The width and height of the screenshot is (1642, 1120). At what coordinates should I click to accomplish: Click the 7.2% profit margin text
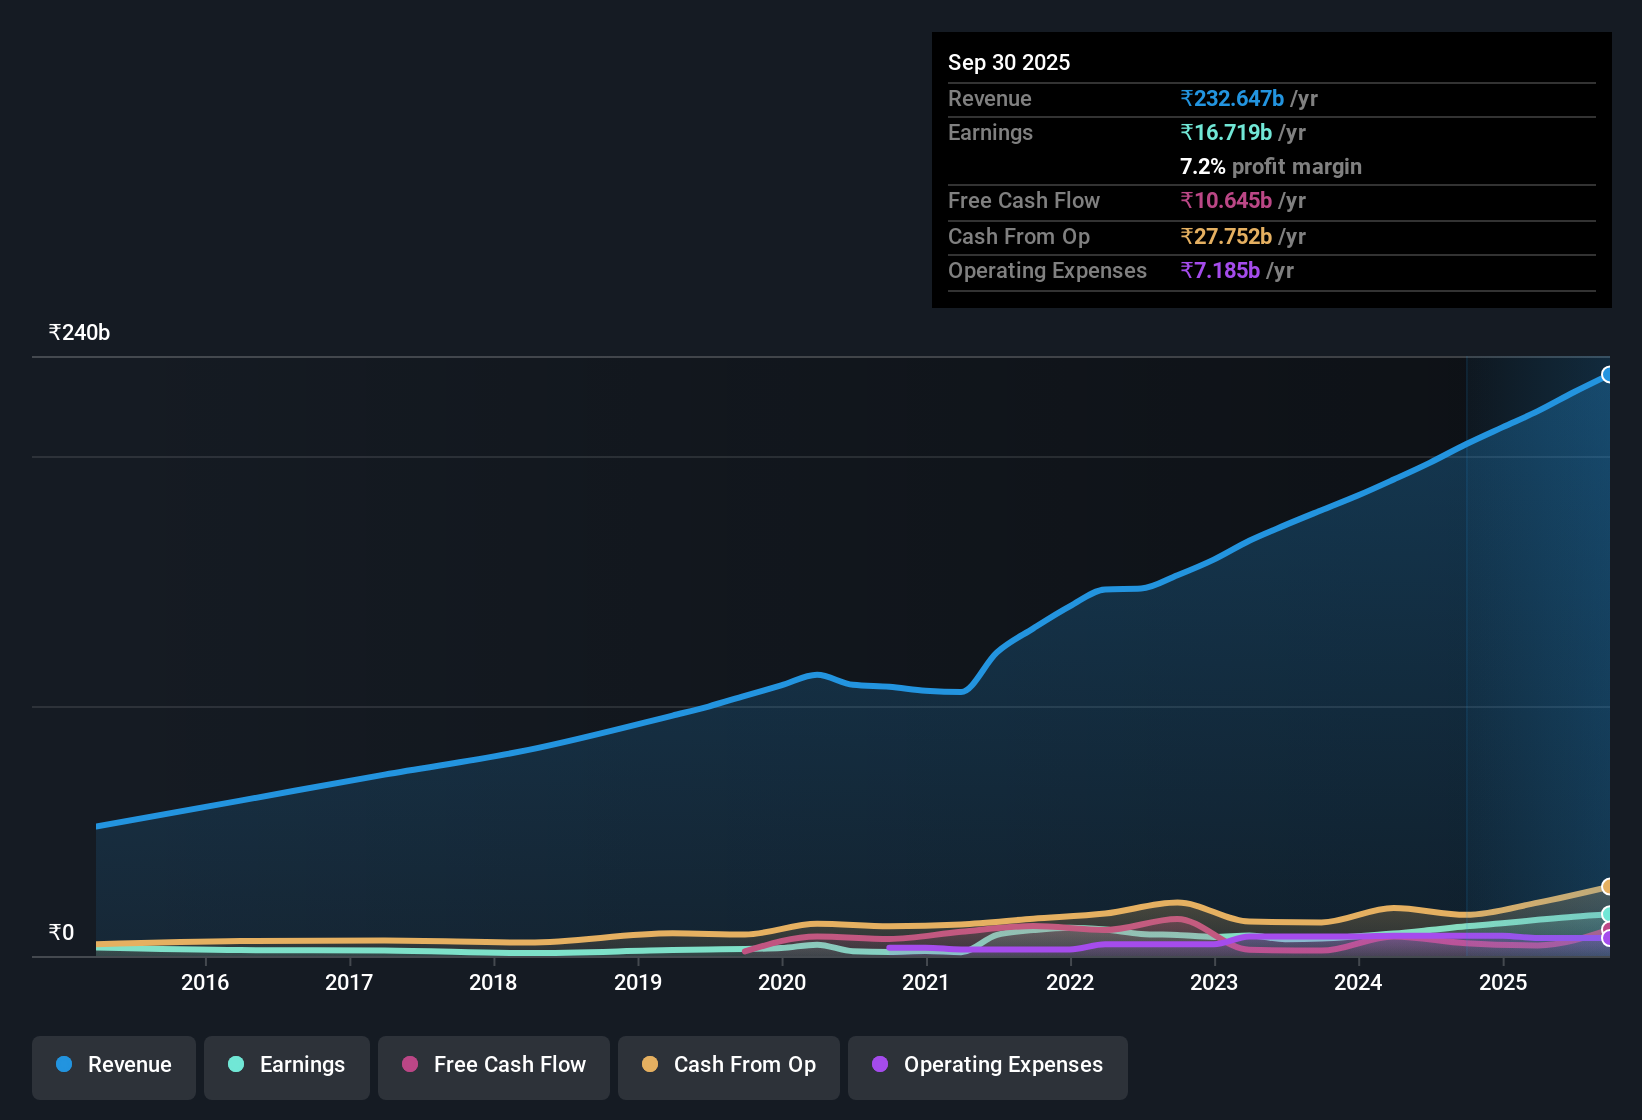pyautogui.click(x=1270, y=167)
